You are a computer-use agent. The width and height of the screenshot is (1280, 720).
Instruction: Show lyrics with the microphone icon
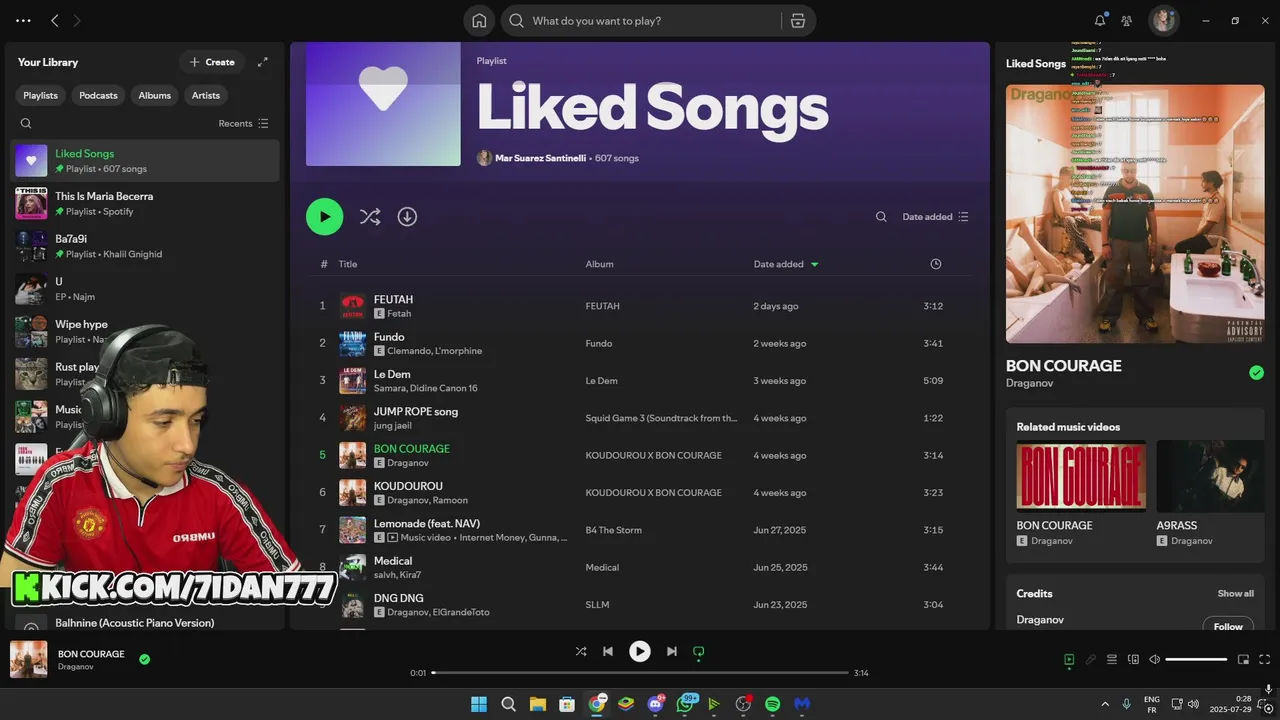pyautogui.click(x=1091, y=659)
